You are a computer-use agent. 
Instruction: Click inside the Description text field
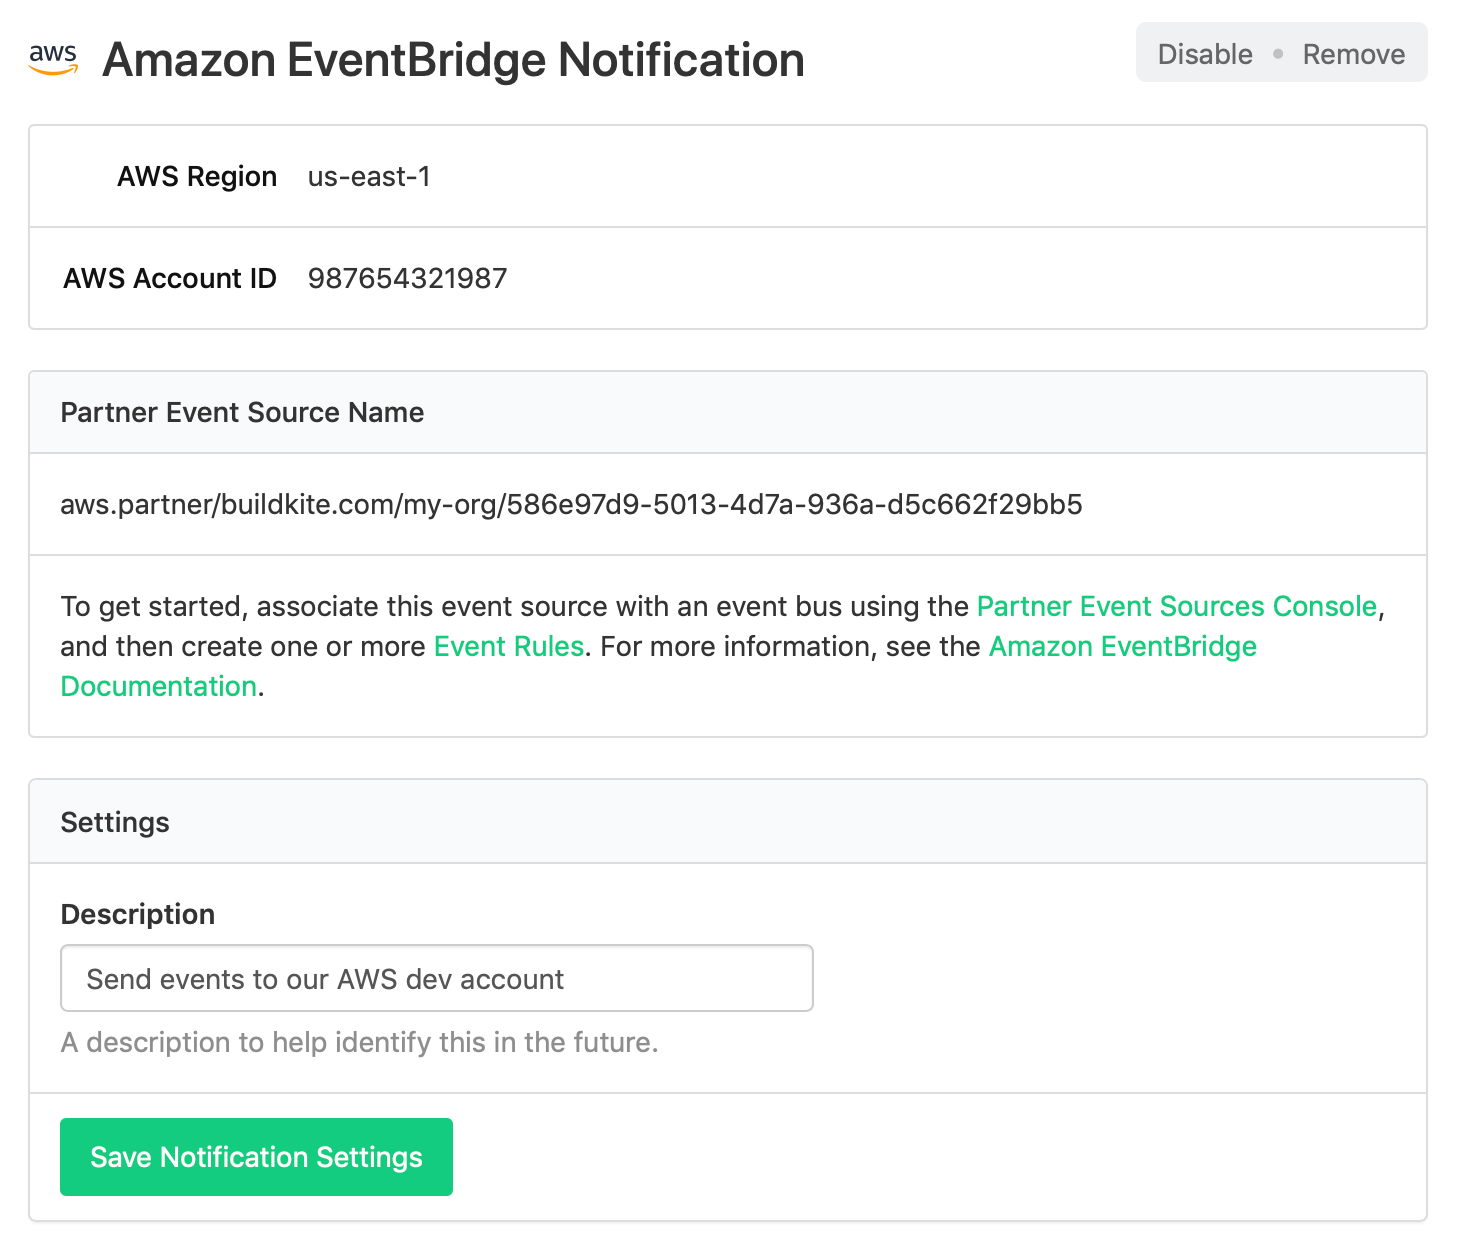[436, 978]
